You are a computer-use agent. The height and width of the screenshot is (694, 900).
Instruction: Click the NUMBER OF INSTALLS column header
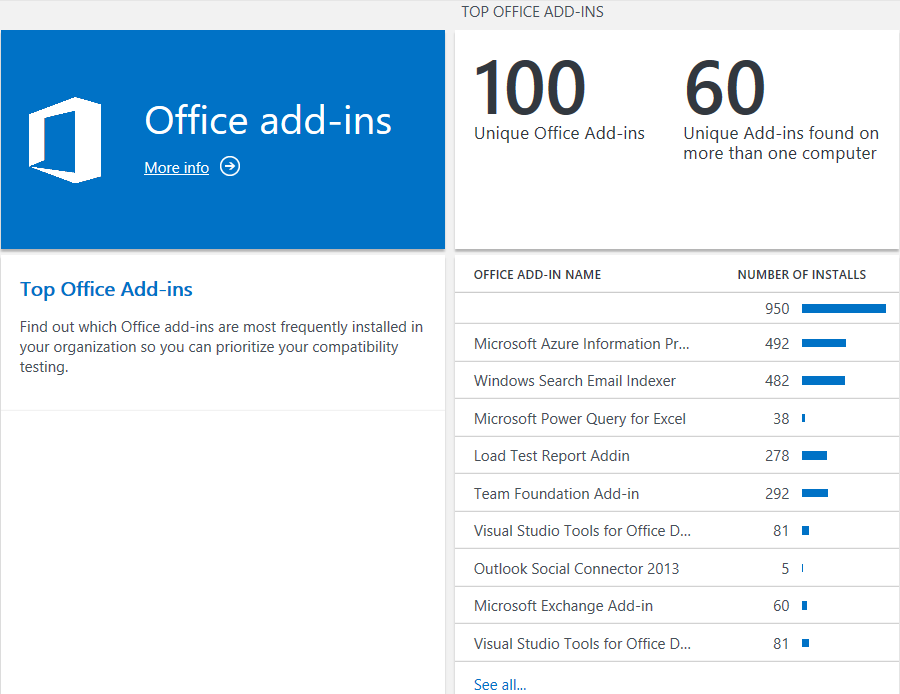click(x=801, y=274)
